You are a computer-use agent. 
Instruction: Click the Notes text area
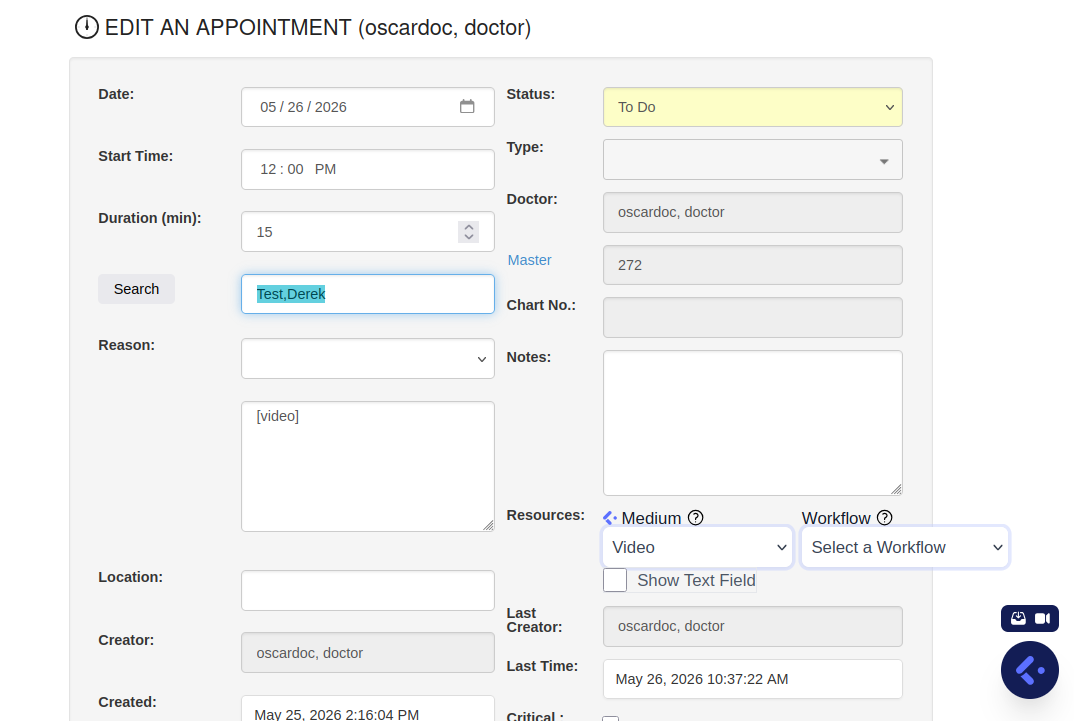click(753, 422)
